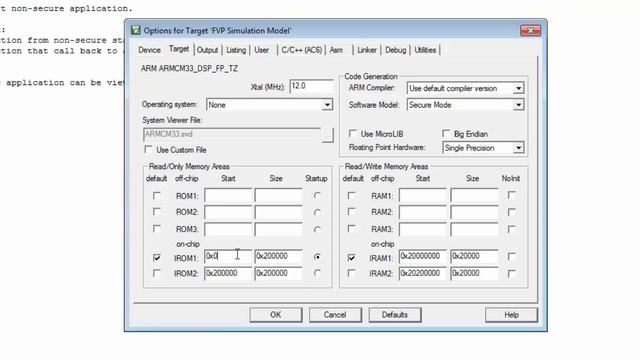
Task: Confirm settings with the OK button
Action: [x=276, y=315]
